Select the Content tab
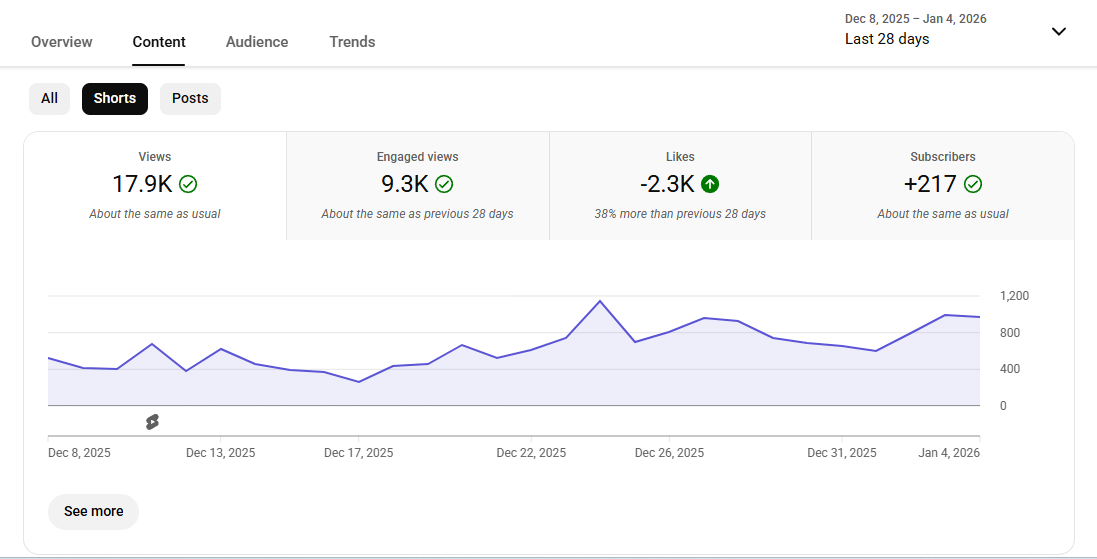1097x559 pixels. tap(159, 42)
